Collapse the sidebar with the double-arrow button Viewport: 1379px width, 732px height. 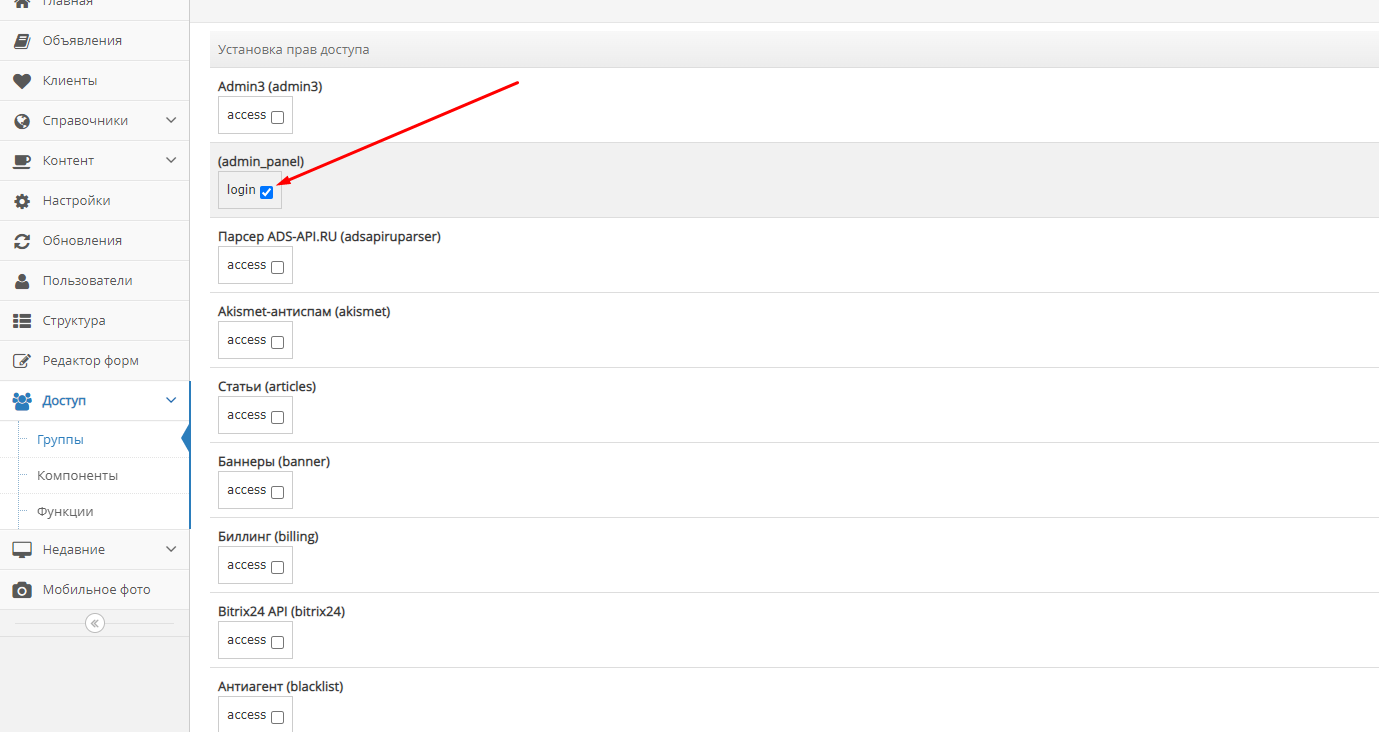tap(94, 623)
